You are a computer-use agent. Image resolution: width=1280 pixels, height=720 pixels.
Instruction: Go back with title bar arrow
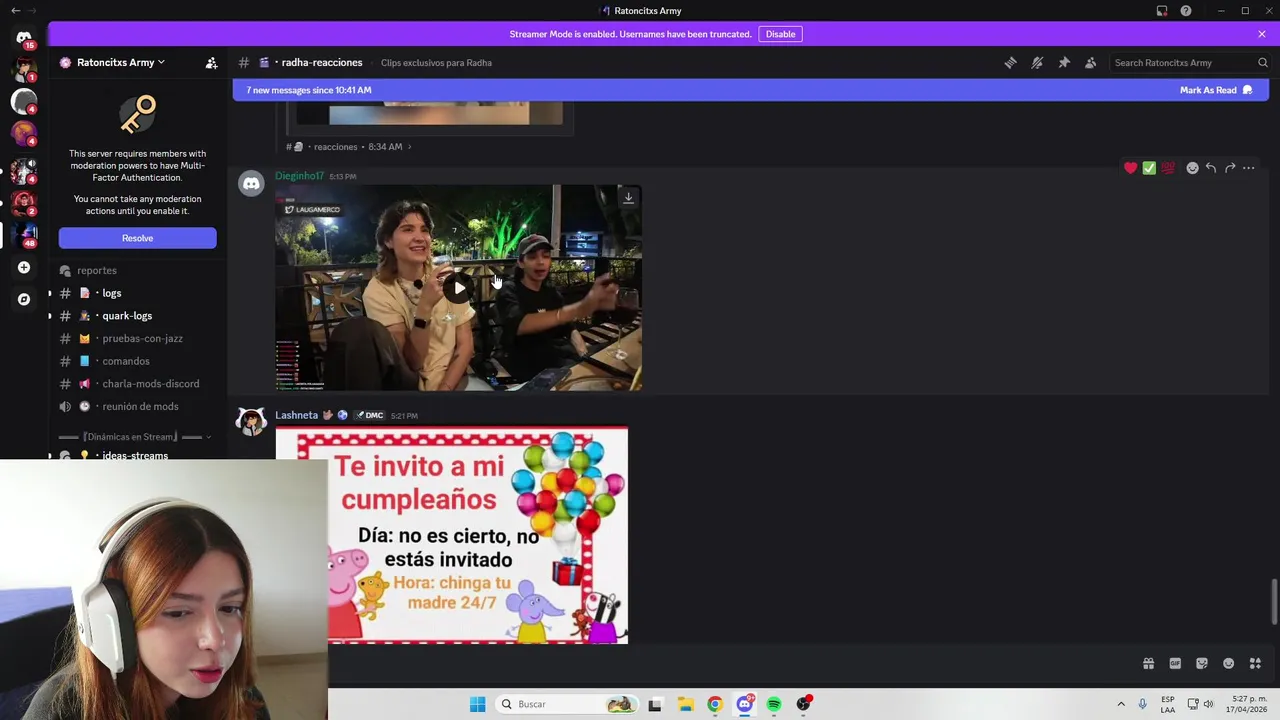(15, 11)
